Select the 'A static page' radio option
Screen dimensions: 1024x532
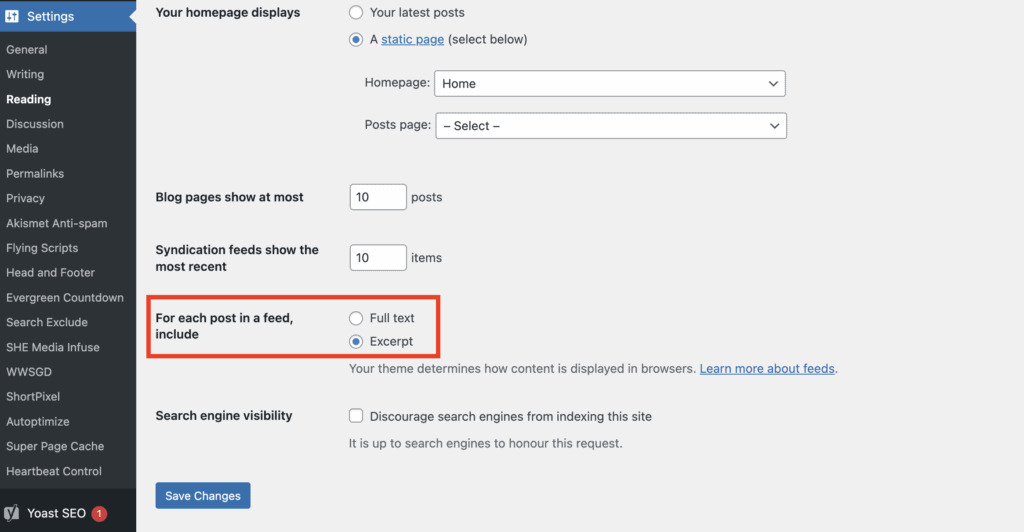(x=356, y=40)
